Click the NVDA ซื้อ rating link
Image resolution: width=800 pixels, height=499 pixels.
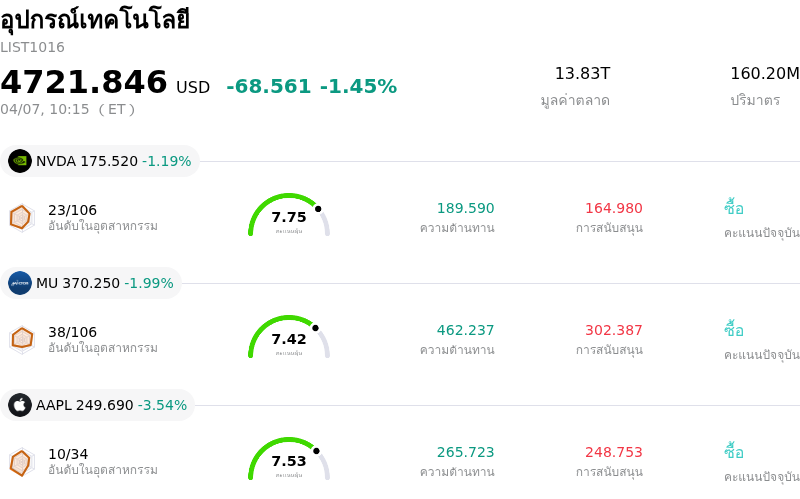(734, 208)
